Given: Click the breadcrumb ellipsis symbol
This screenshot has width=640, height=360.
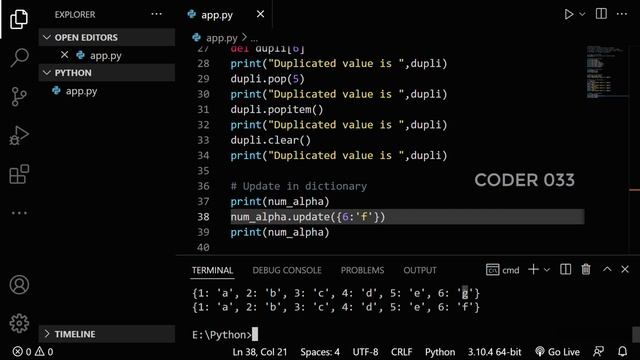Looking at the screenshot, I should pos(254,39).
